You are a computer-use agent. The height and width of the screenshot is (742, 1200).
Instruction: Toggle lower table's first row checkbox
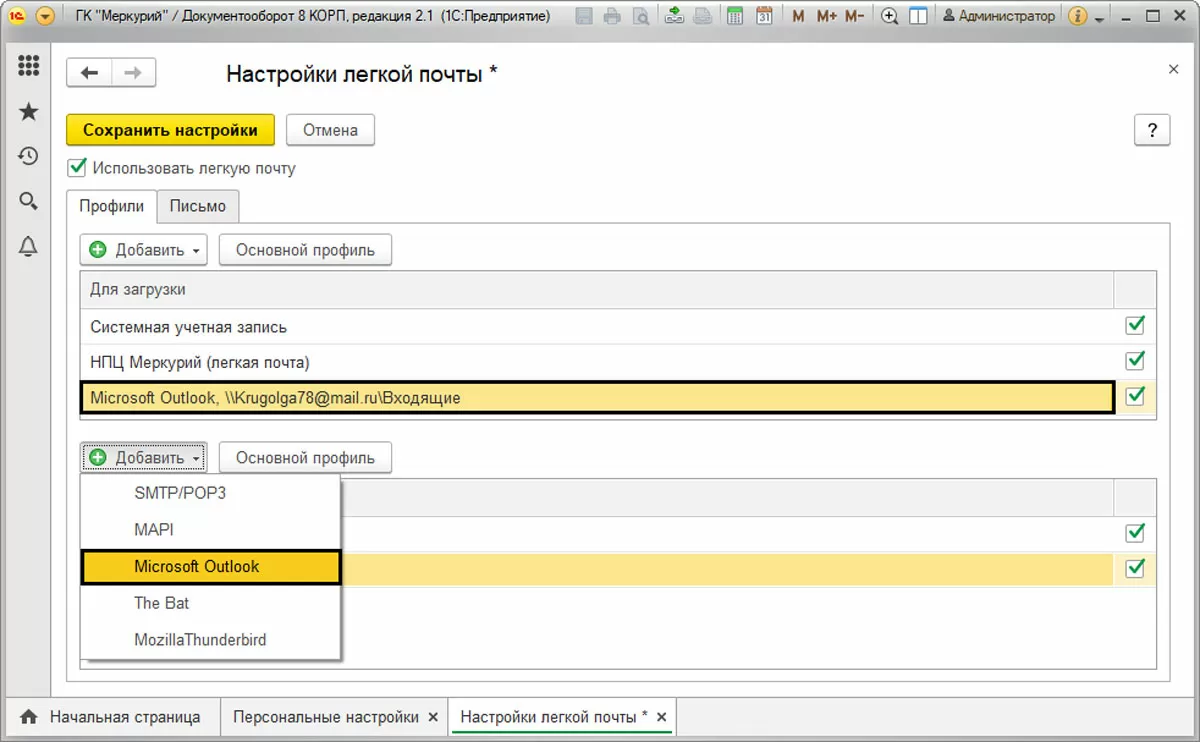1135,532
